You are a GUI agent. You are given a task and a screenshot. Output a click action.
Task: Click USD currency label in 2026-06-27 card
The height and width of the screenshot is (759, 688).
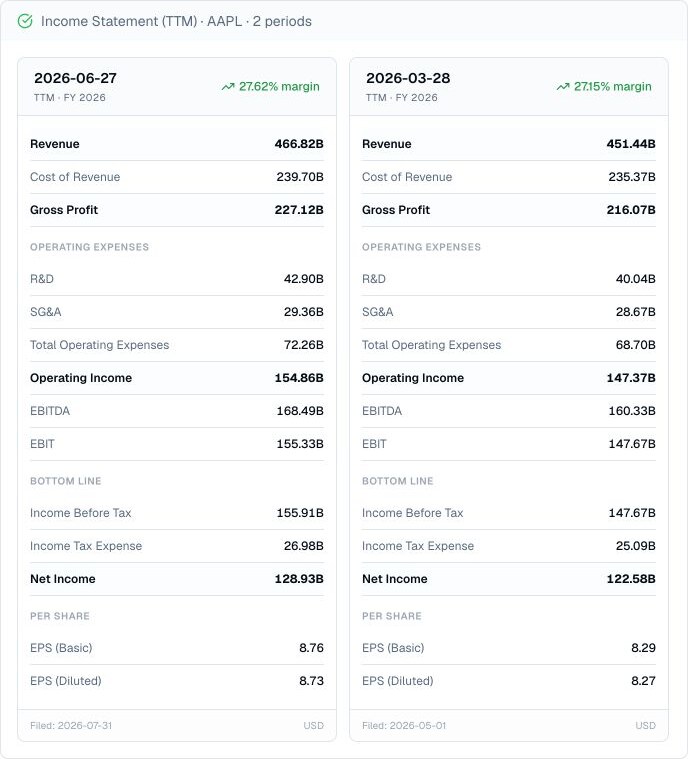314,726
